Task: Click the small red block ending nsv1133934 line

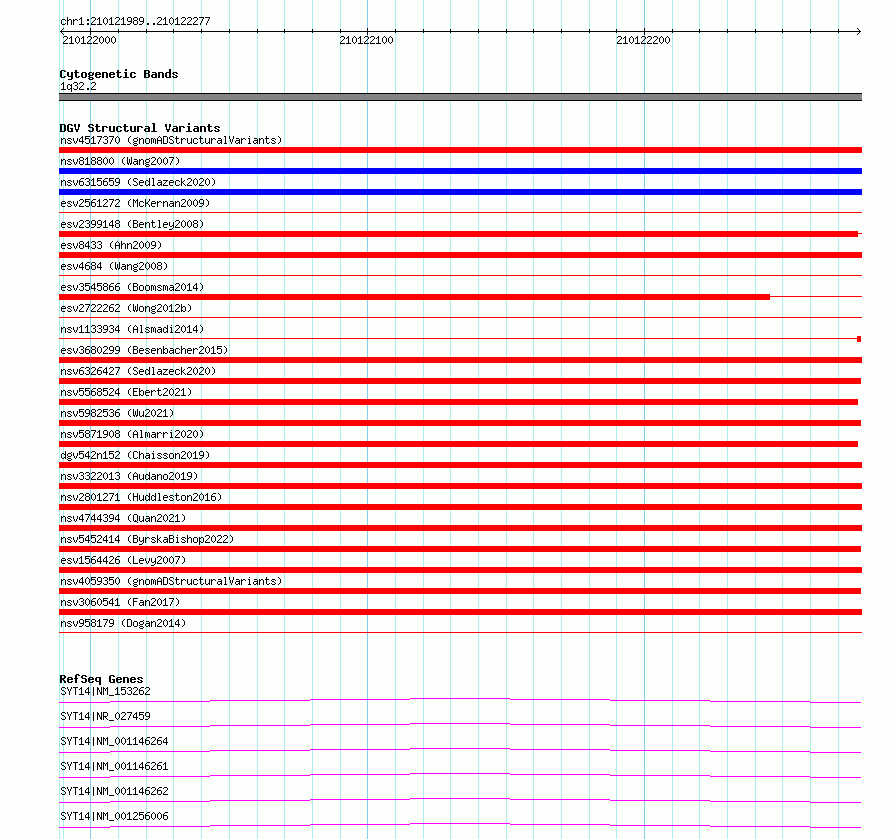Action: pos(859,339)
